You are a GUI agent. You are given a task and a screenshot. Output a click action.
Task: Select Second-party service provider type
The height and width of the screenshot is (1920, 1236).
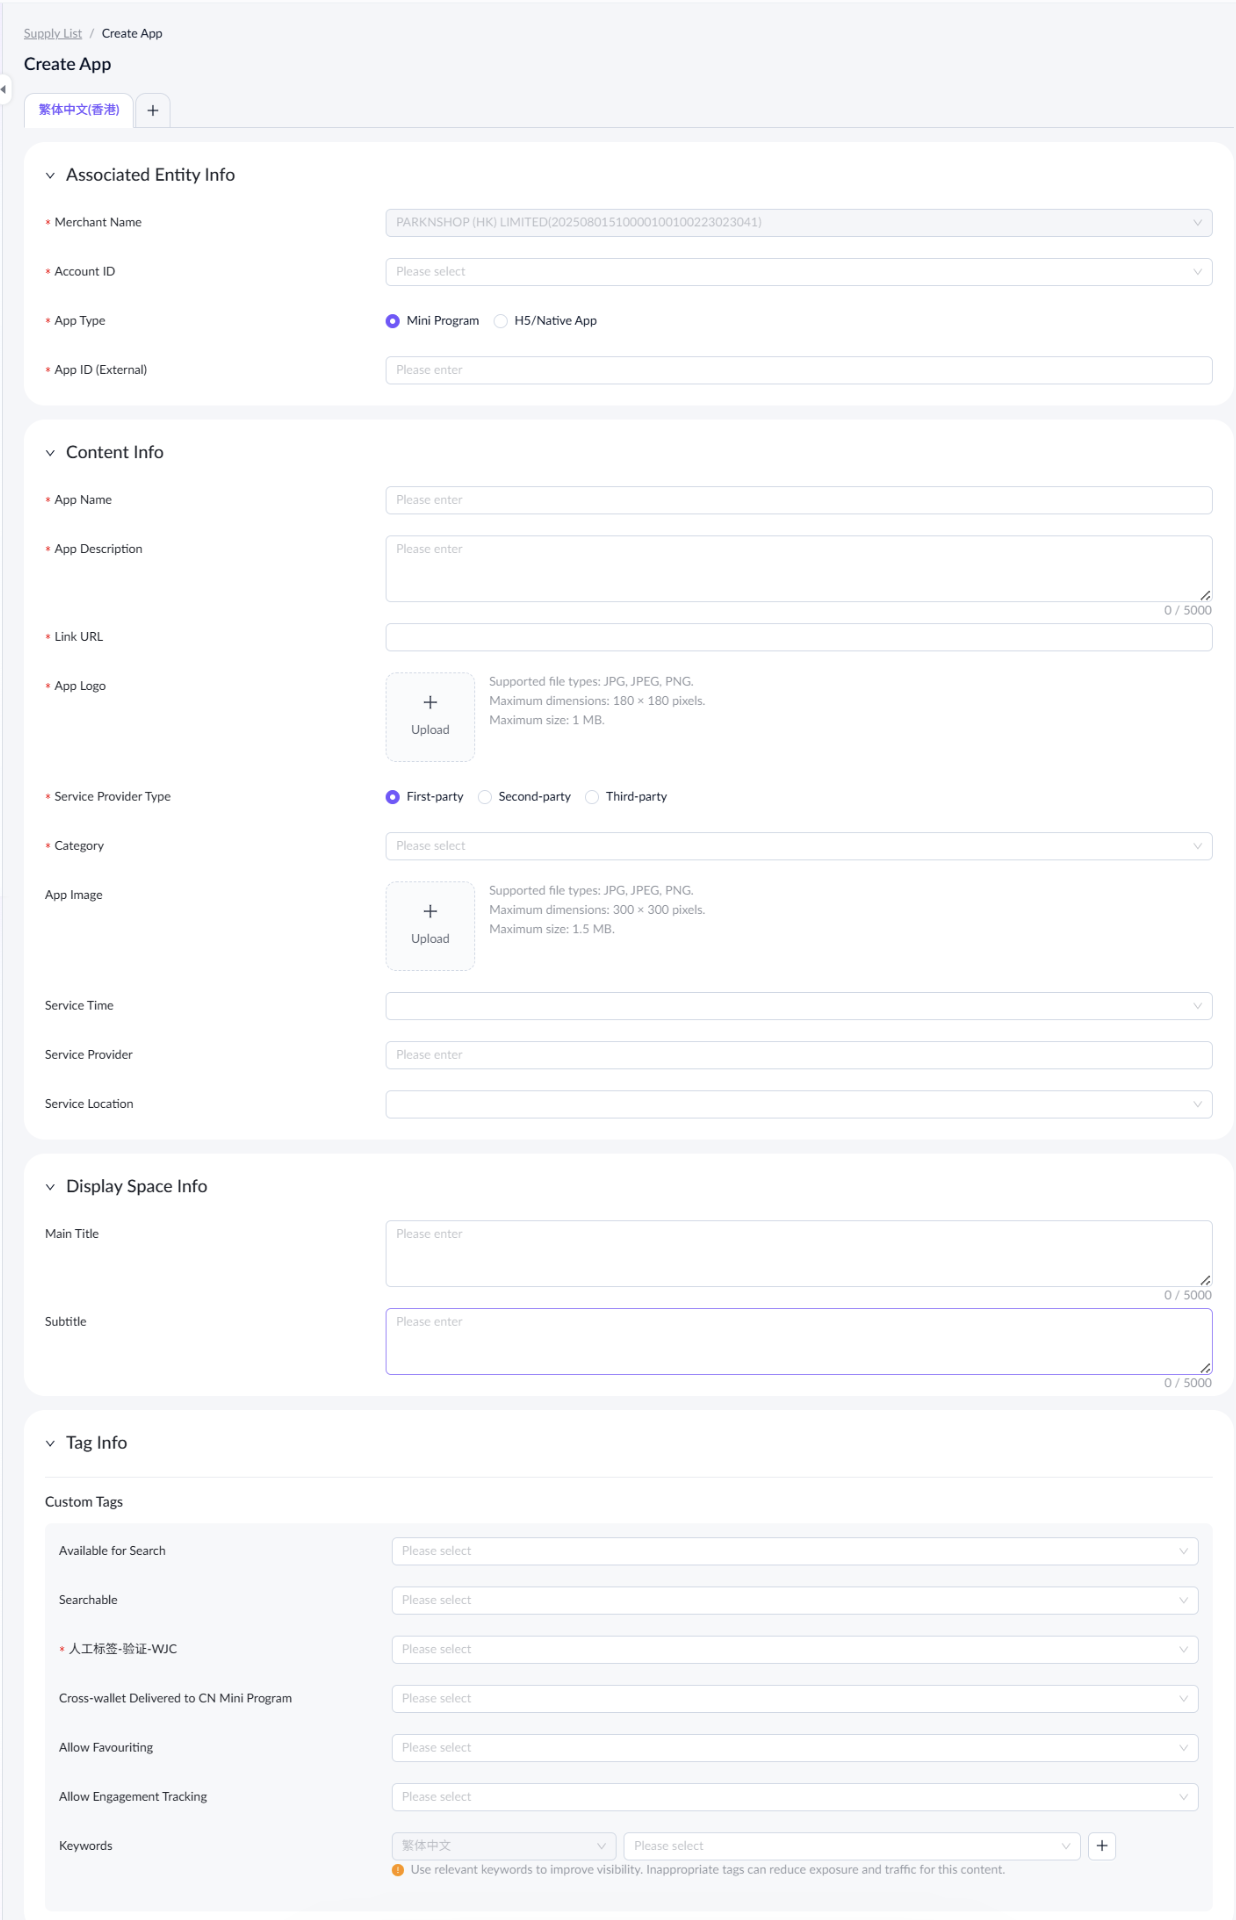click(485, 797)
